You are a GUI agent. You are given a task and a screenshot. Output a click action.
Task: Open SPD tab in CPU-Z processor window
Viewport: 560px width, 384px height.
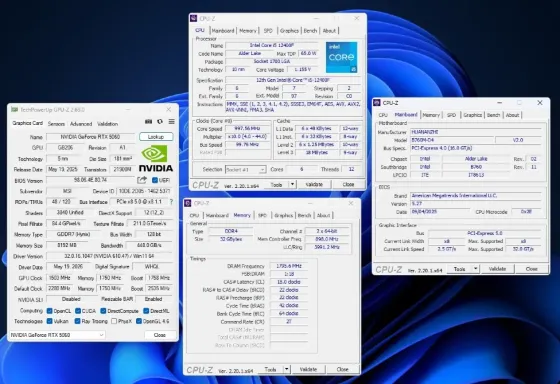pyautogui.click(x=268, y=31)
